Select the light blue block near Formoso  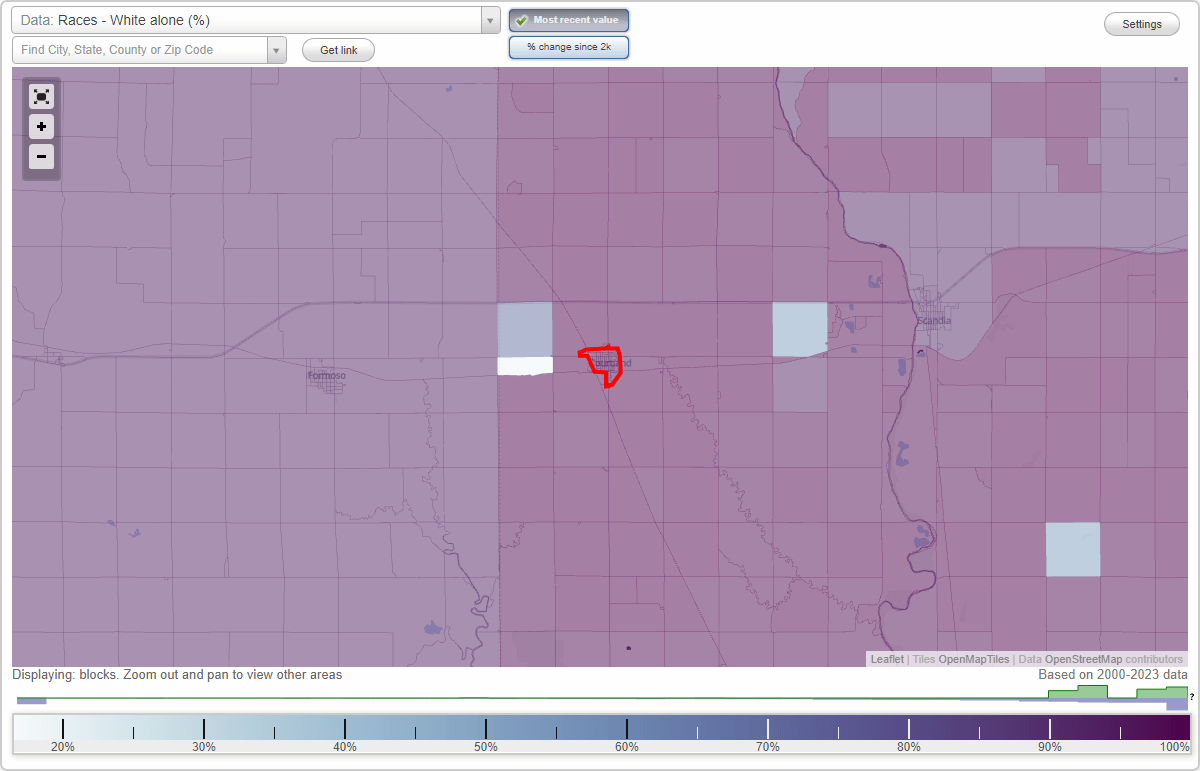(524, 330)
